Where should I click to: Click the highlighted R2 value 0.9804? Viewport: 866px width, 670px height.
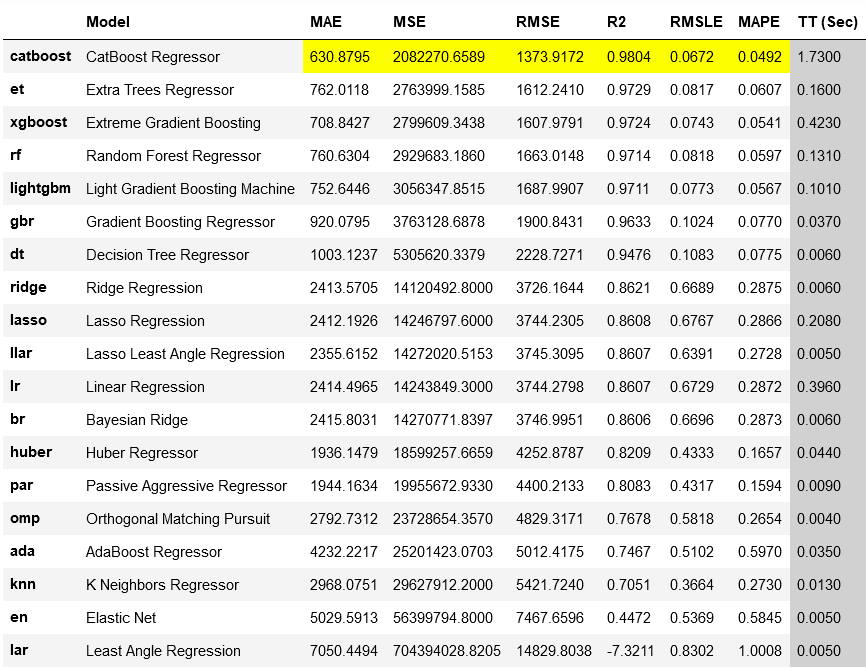click(x=629, y=57)
